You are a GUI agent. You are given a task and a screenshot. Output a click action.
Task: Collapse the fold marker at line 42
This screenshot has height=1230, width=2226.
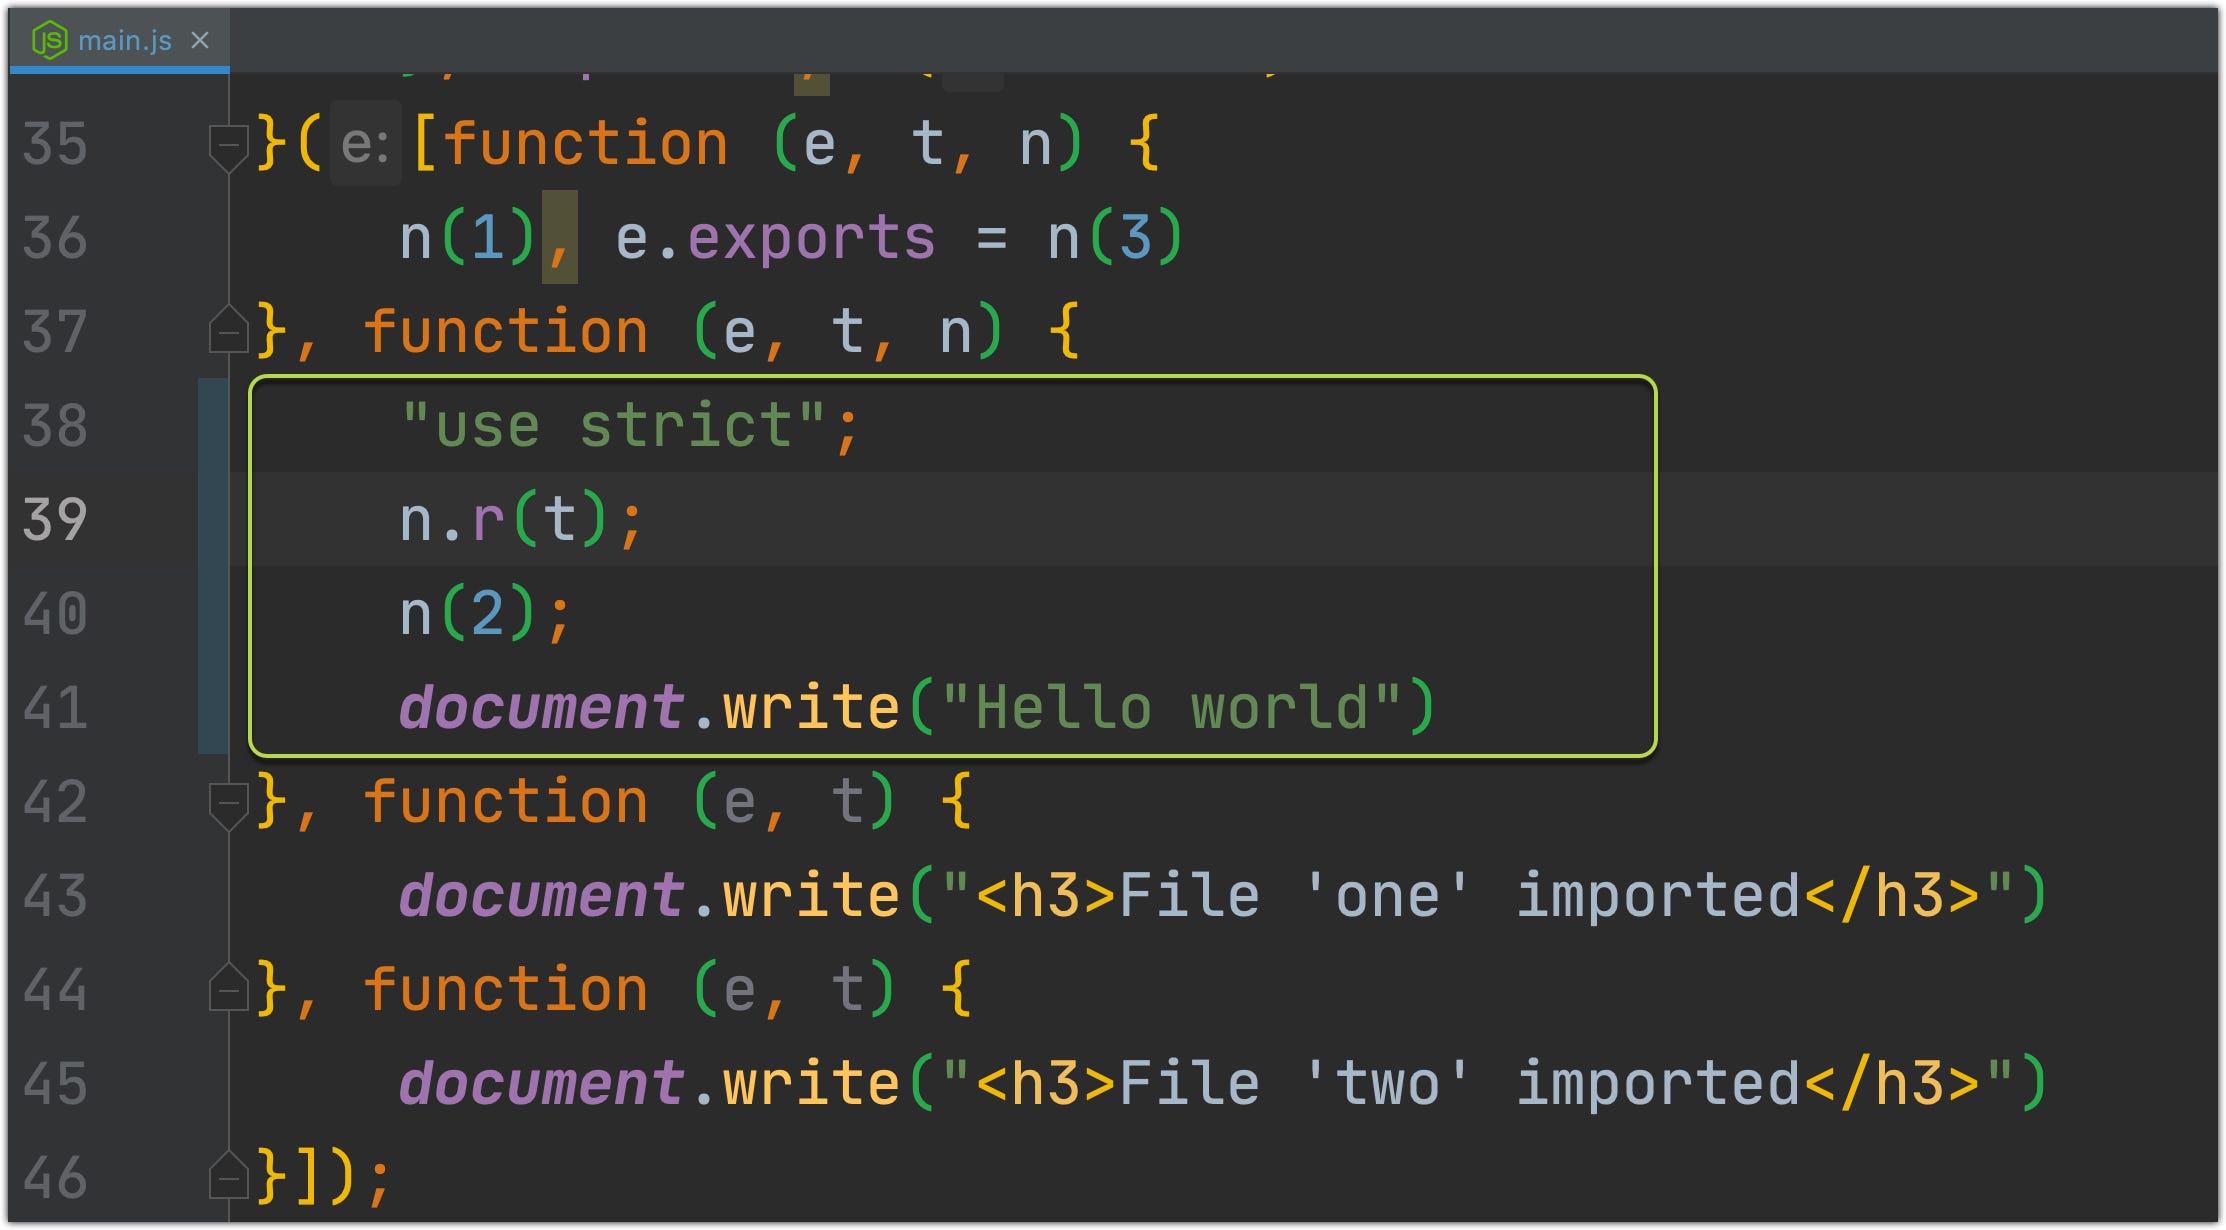point(228,803)
